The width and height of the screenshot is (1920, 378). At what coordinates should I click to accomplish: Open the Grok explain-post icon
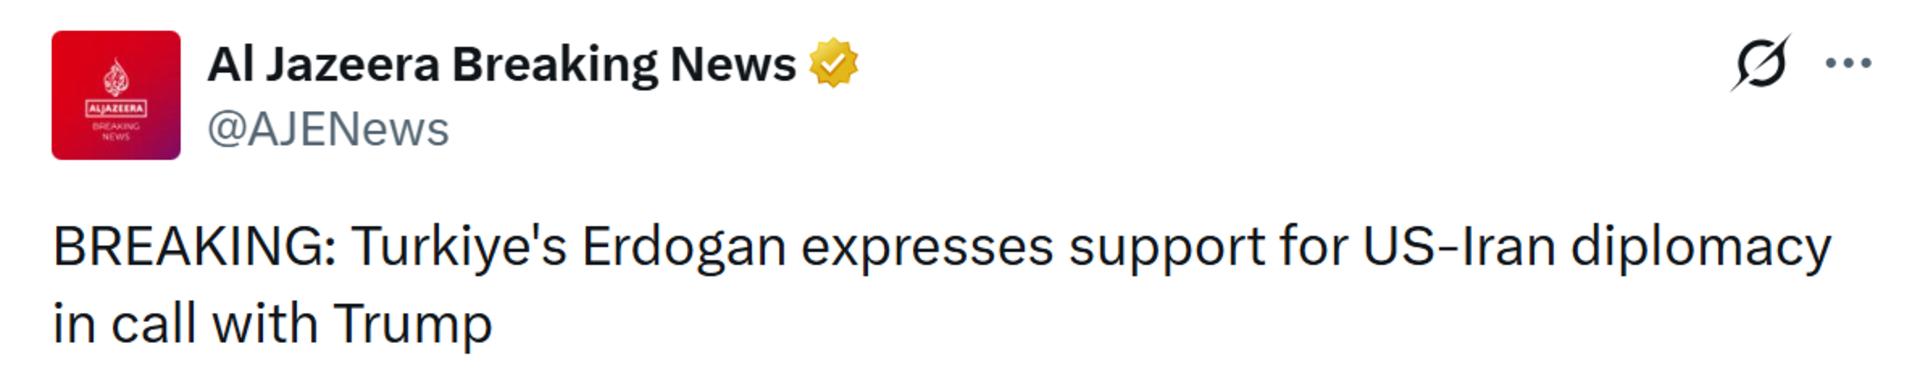[1761, 63]
